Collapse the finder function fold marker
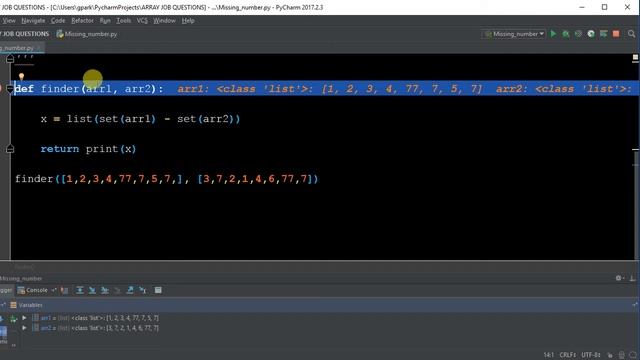This screenshot has height=360, width=640. click(10, 89)
